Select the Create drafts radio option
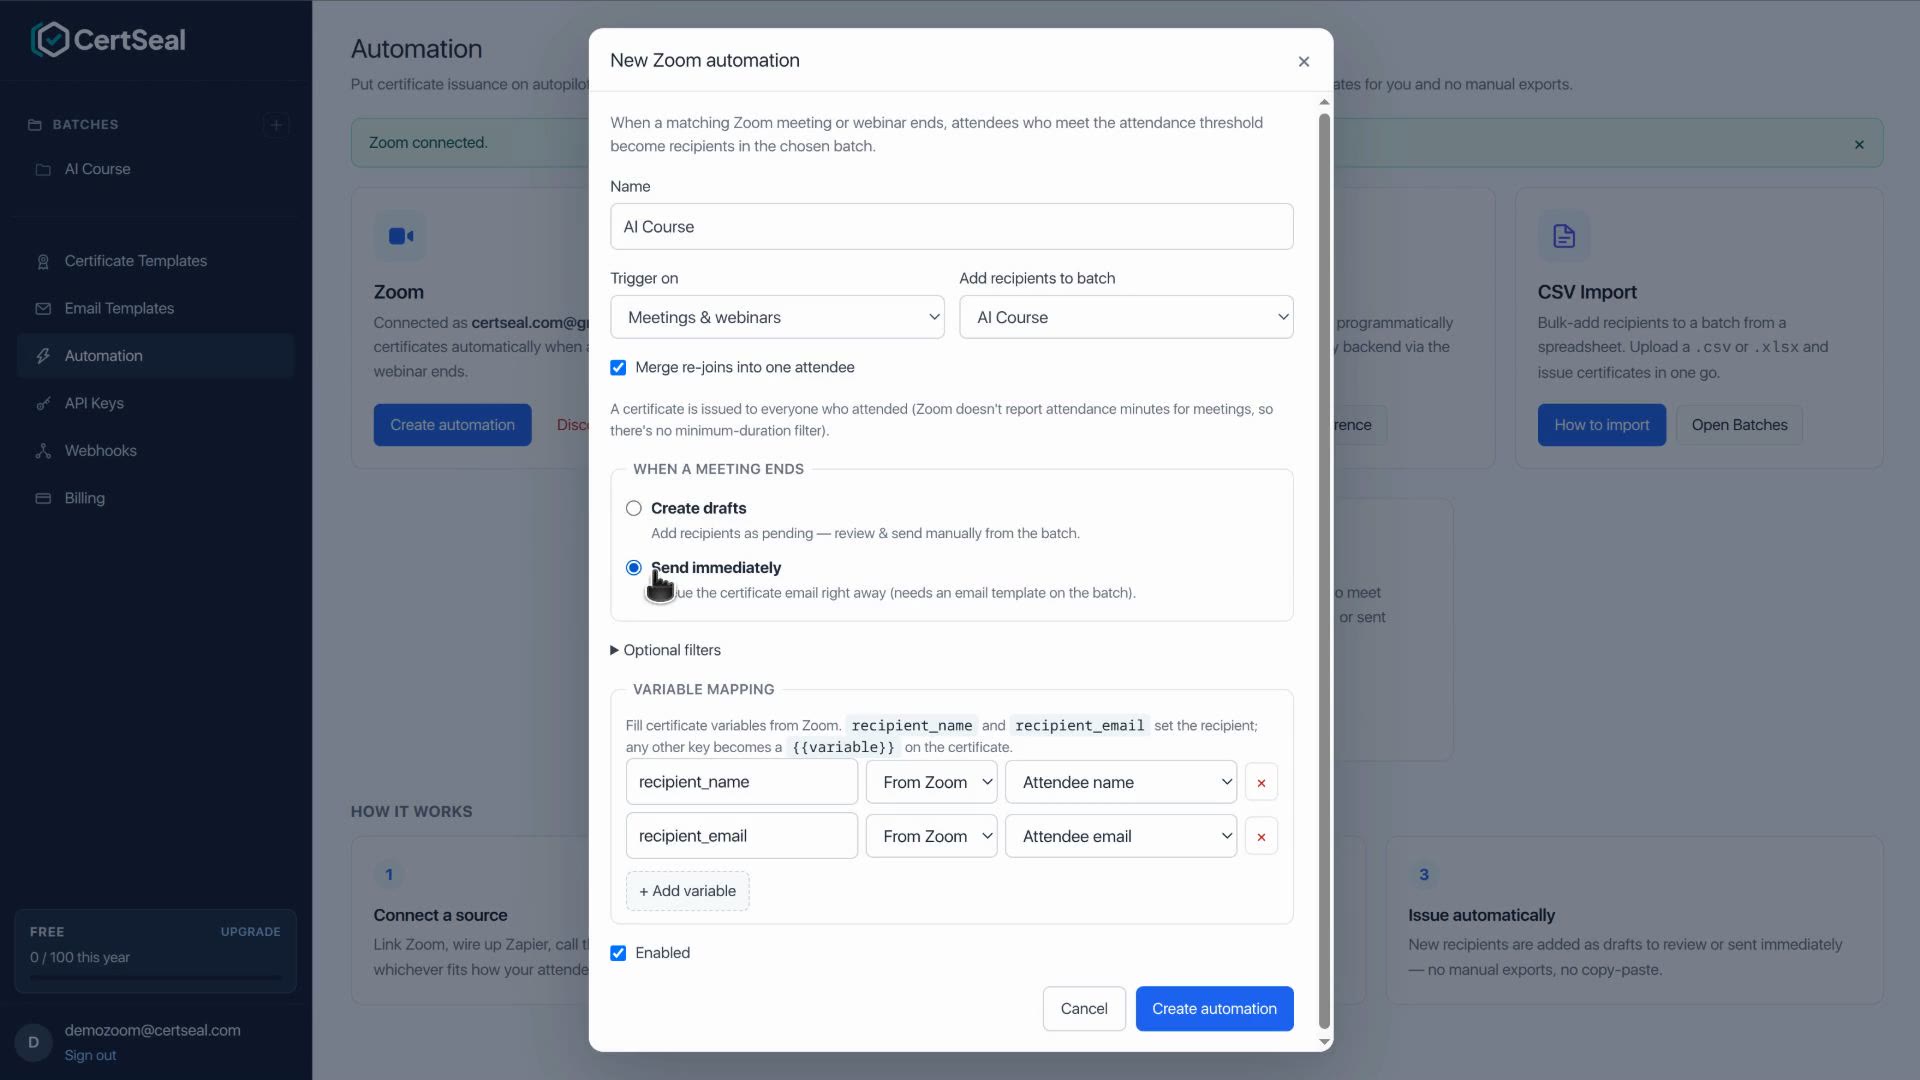 (634, 508)
